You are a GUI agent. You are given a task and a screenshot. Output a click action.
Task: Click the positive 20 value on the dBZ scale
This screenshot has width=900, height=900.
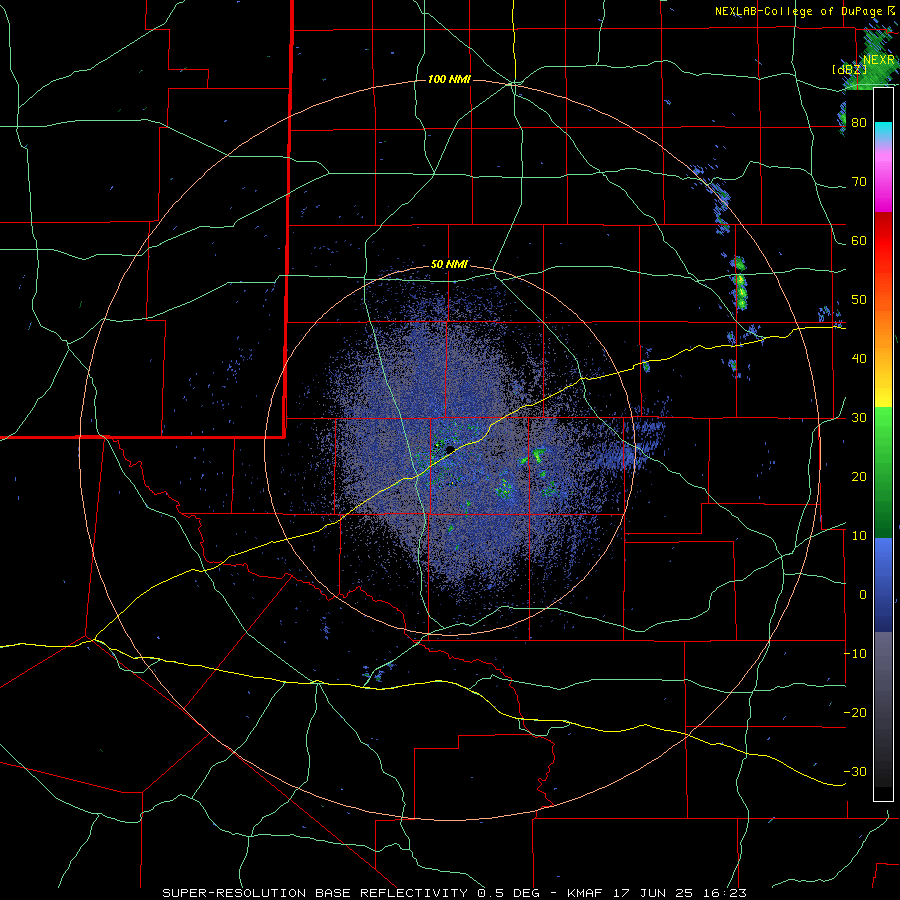[x=859, y=477]
